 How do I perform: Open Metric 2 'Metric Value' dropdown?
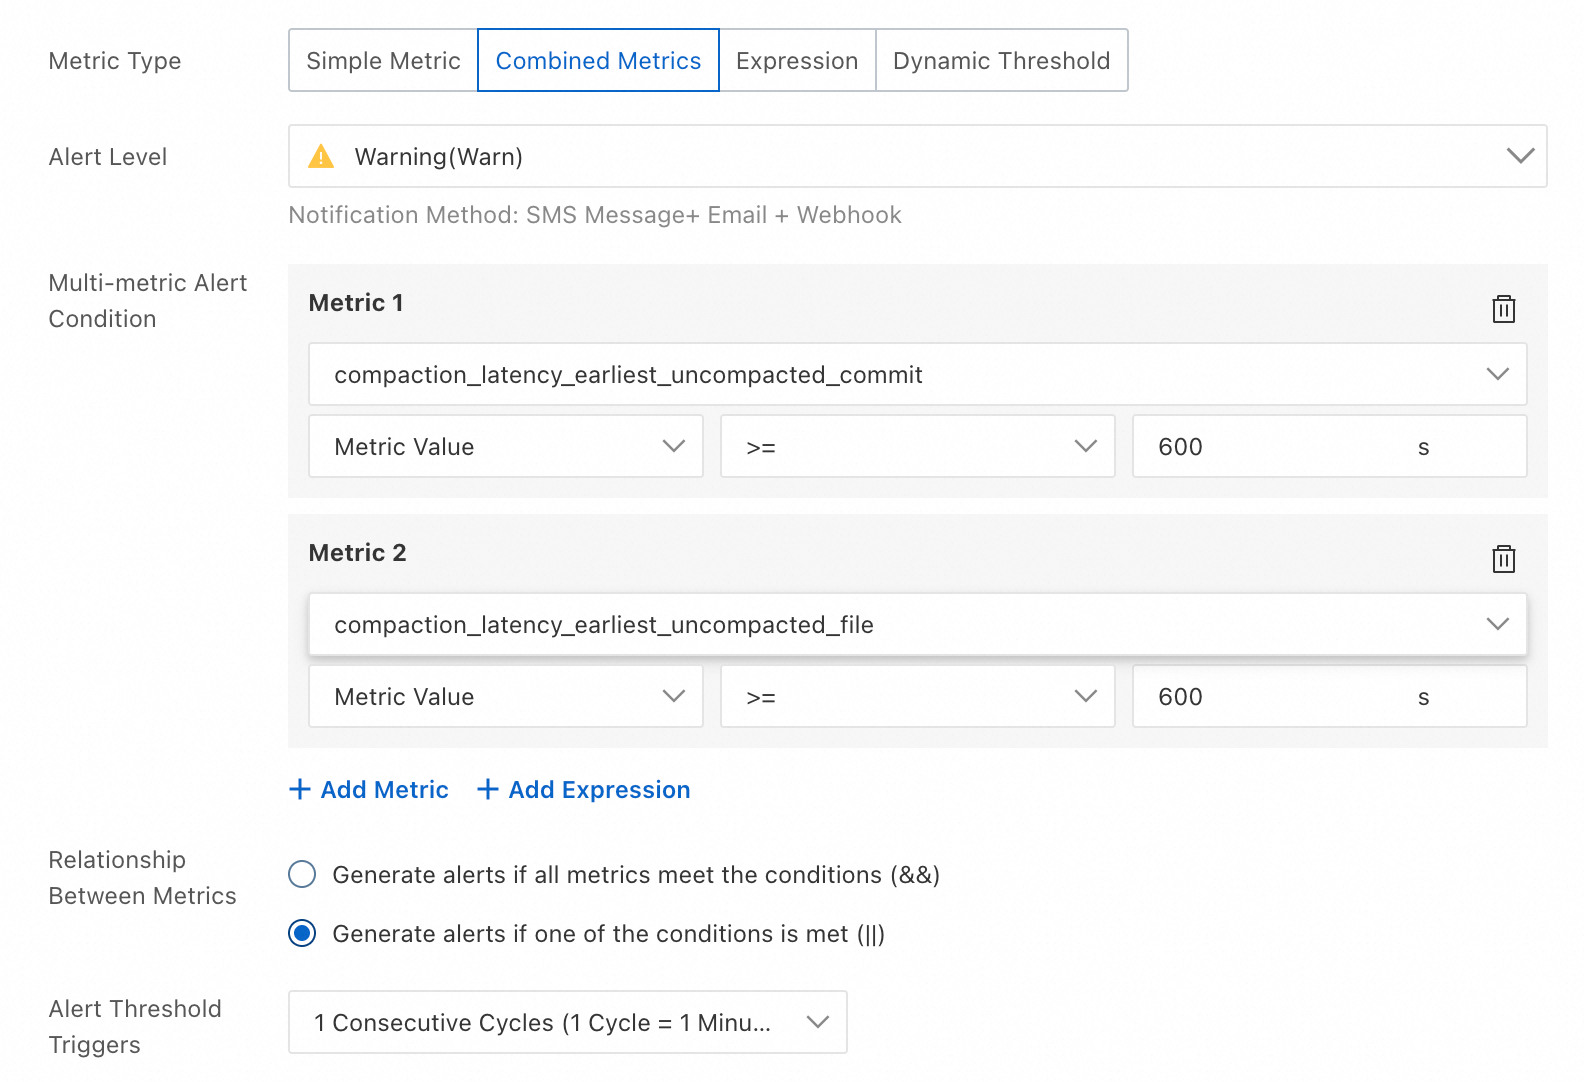click(x=505, y=697)
